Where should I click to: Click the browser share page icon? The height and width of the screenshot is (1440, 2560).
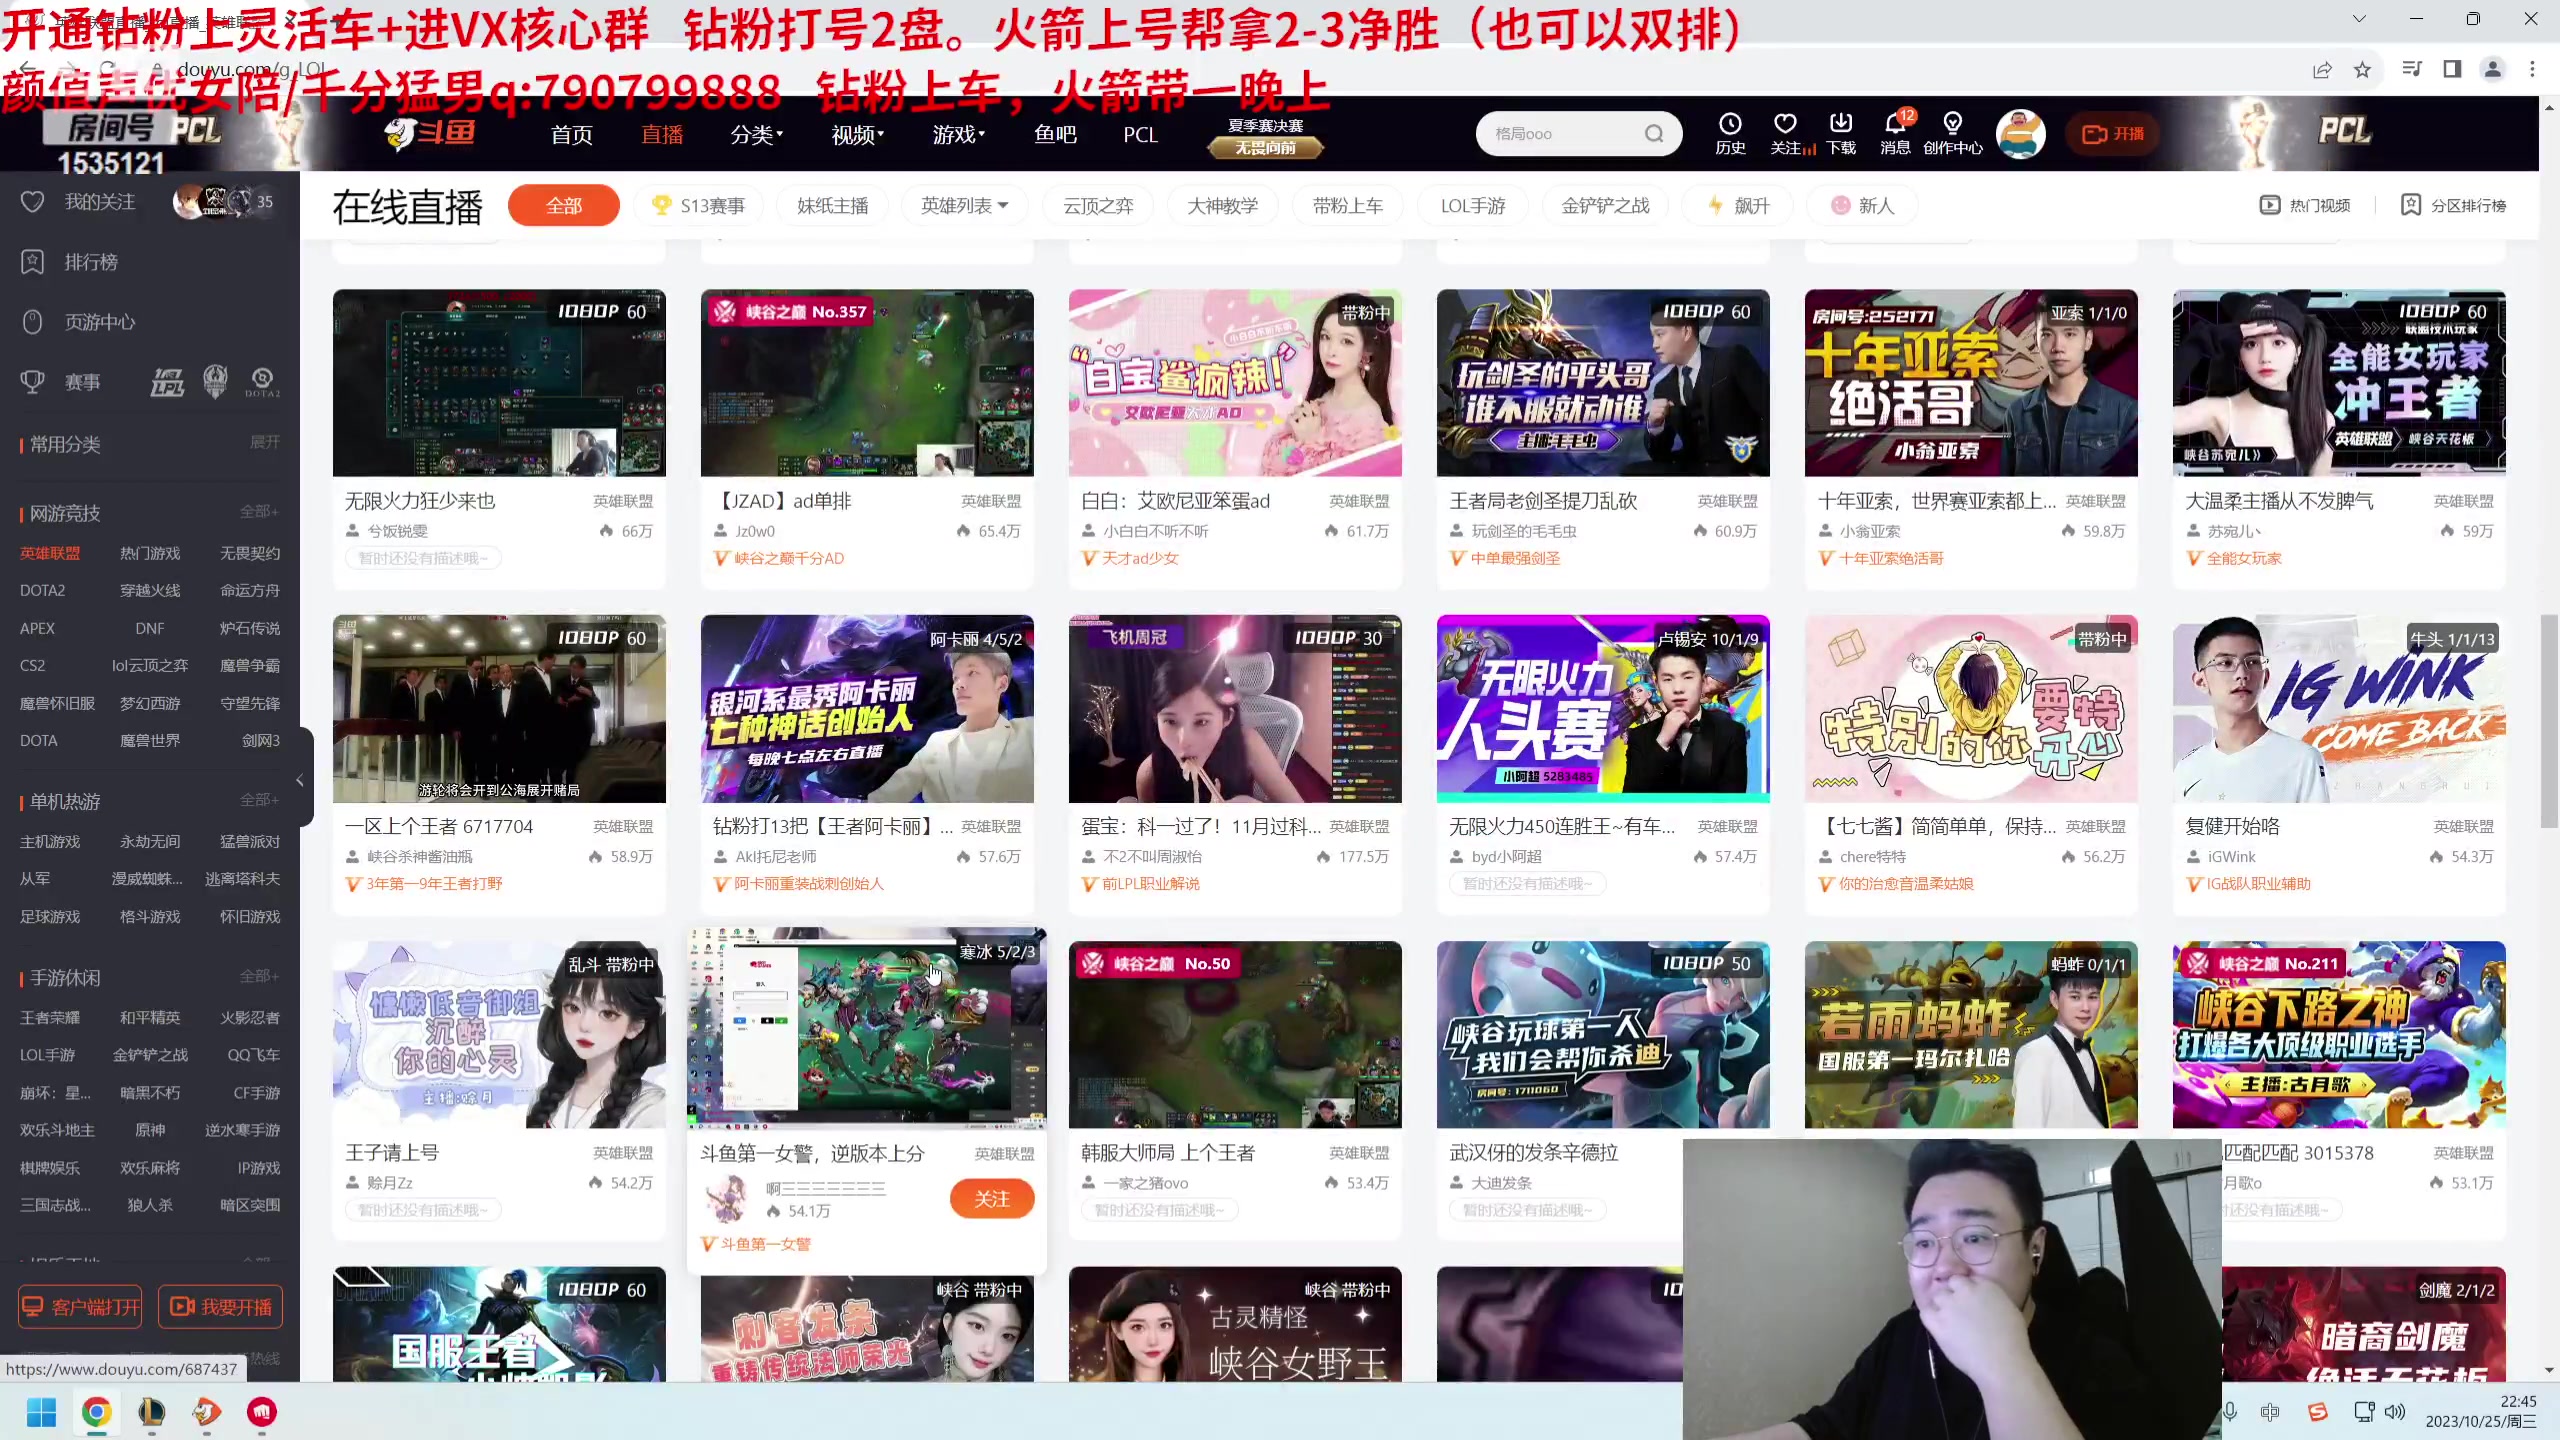point(2322,69)
